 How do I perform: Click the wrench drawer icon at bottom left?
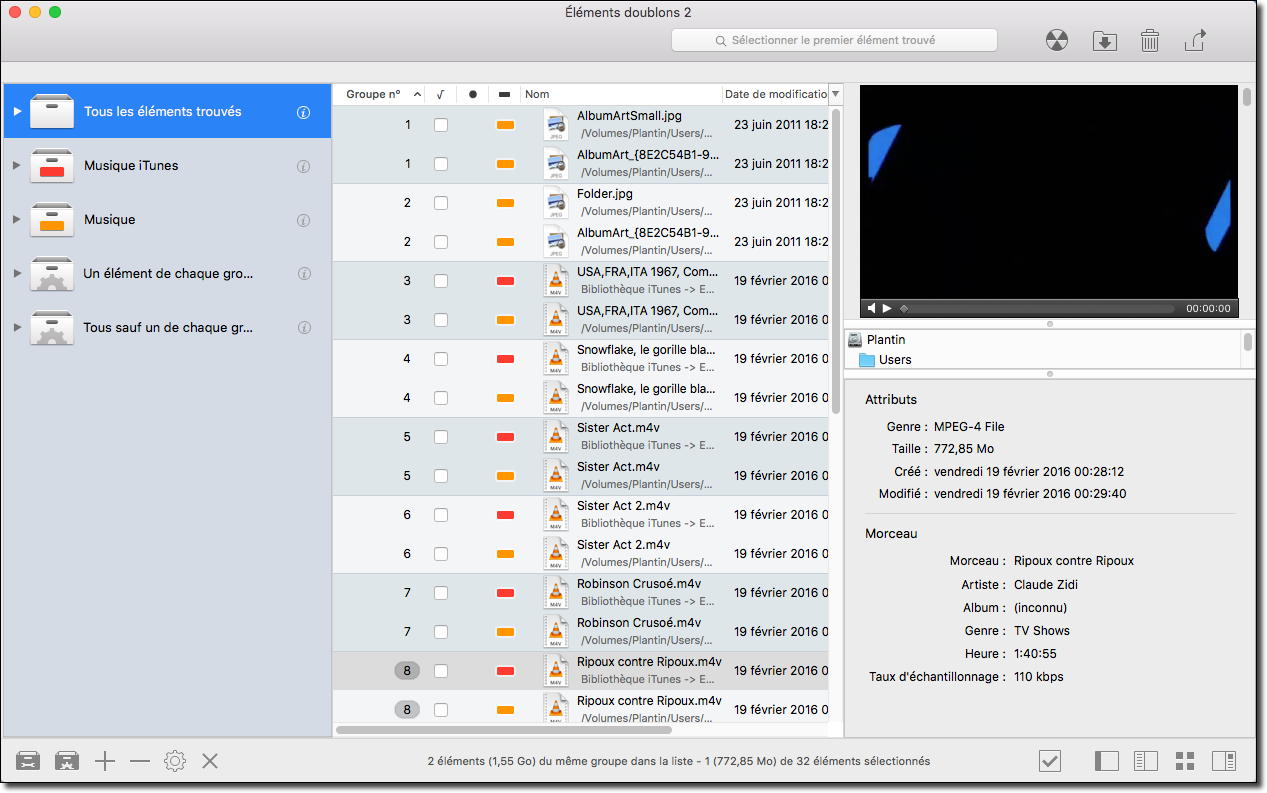28,761
